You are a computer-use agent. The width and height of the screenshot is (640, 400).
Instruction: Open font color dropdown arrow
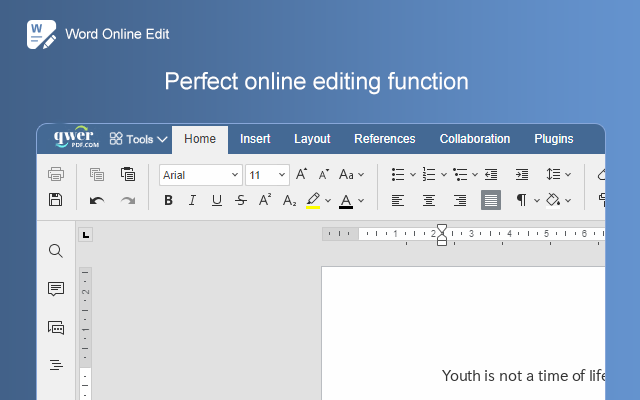pos(361,201)
